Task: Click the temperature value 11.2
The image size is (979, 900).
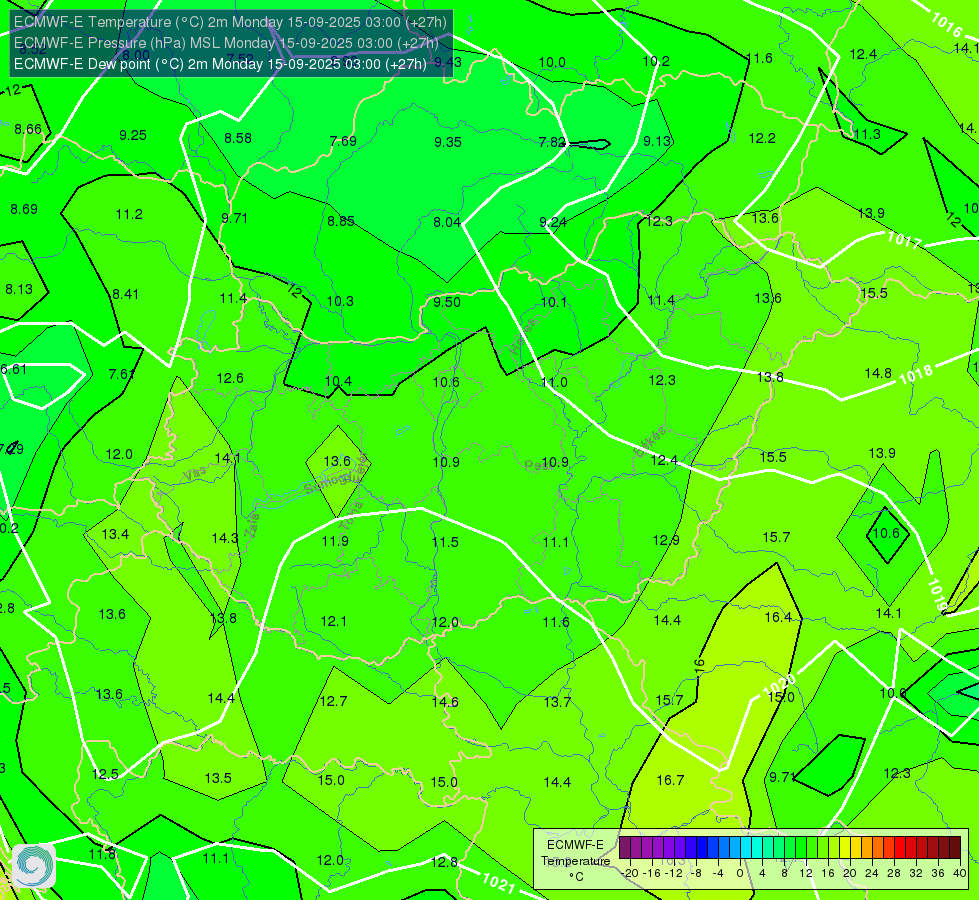Action: [x=129, y=215]
